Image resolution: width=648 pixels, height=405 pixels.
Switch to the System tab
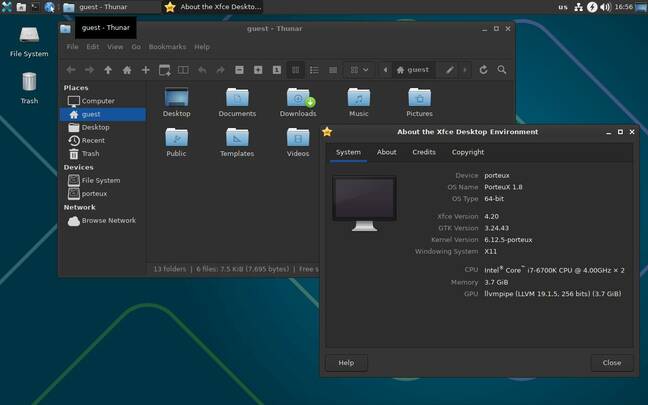point(348,152)
